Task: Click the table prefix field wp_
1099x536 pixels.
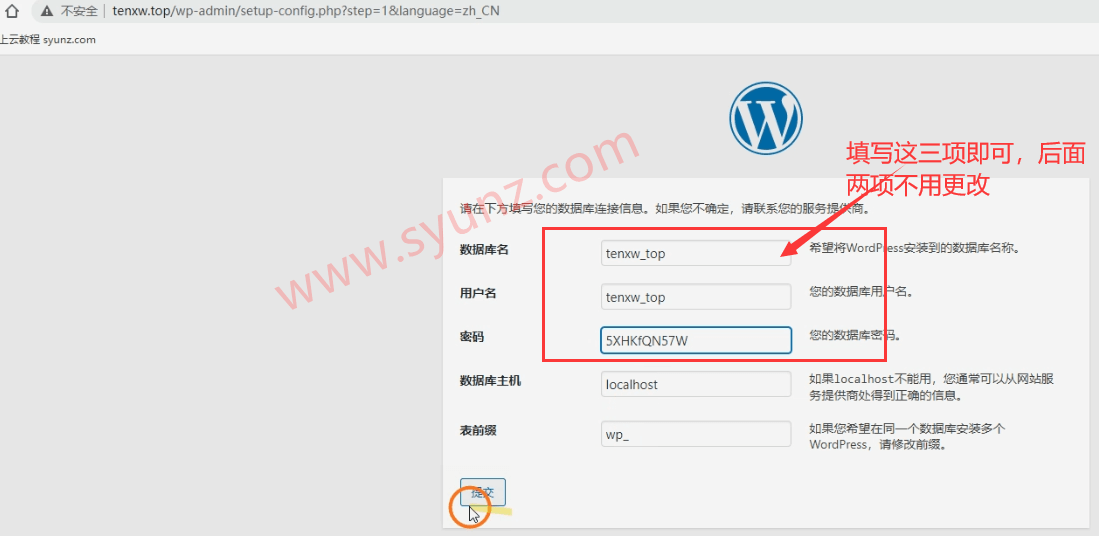Action: [x=696, y=434]
